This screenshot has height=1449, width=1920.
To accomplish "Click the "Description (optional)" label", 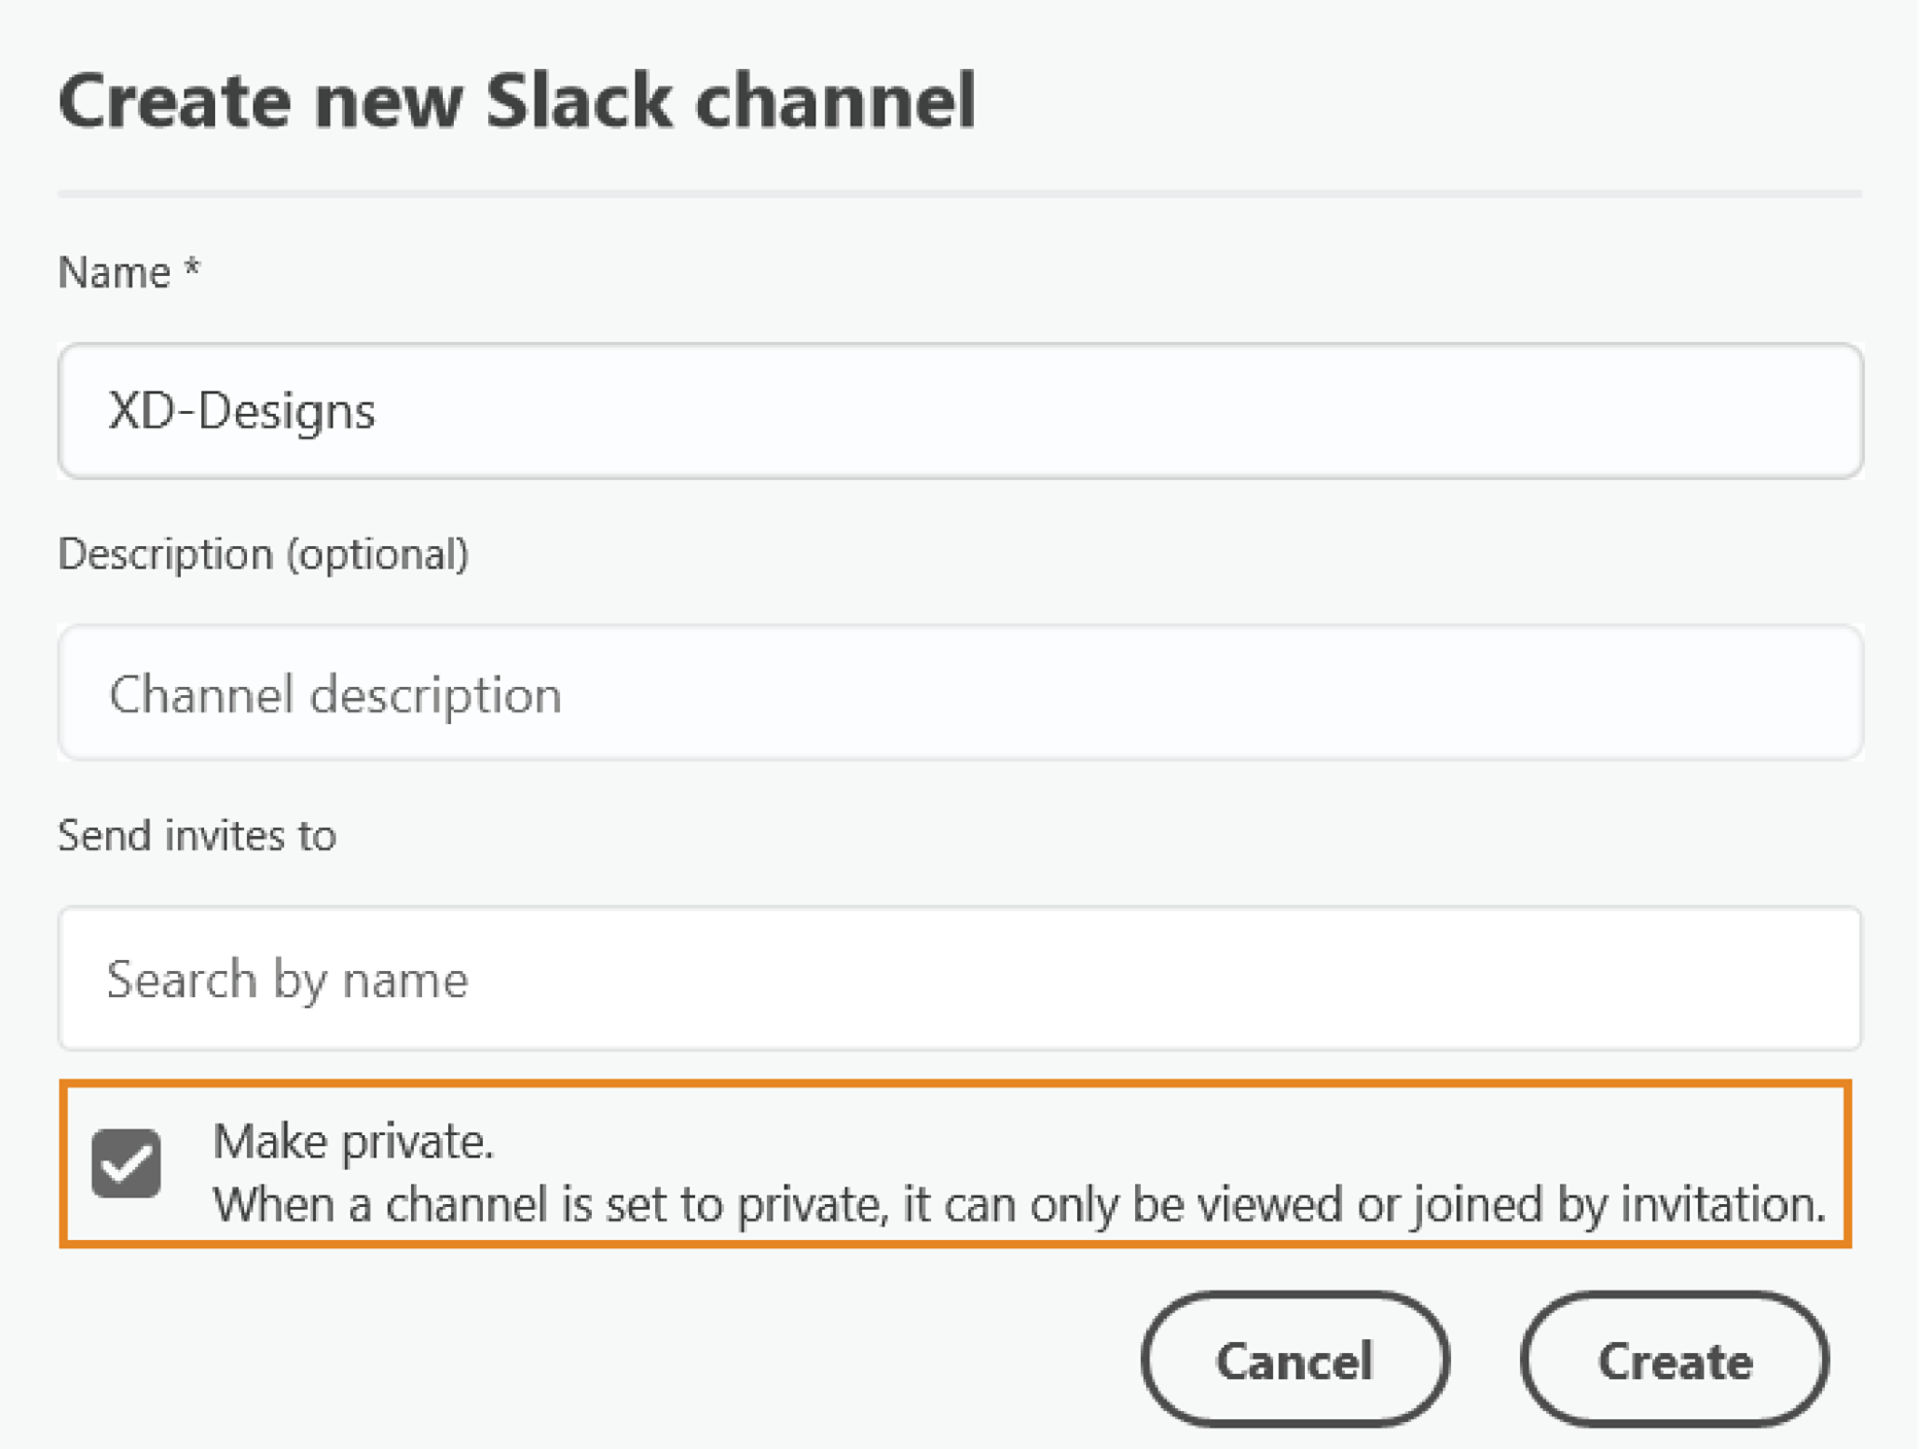I will point(263,554).
